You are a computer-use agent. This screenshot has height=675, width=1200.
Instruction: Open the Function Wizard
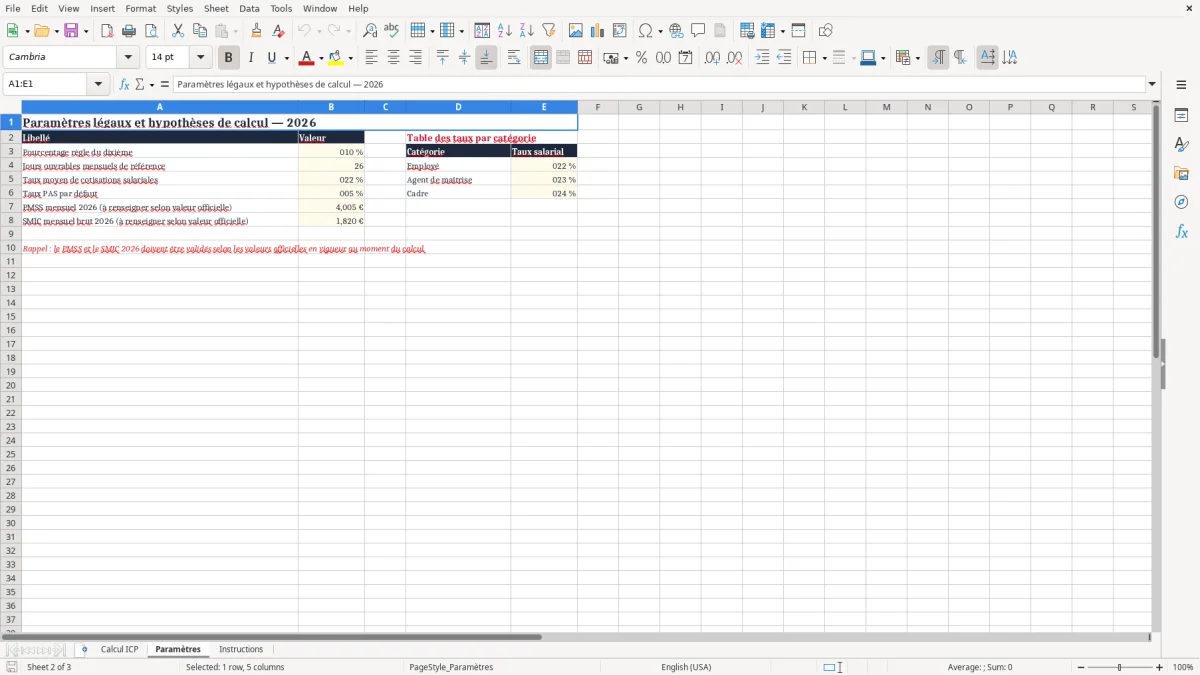click(x=125, y=84)
